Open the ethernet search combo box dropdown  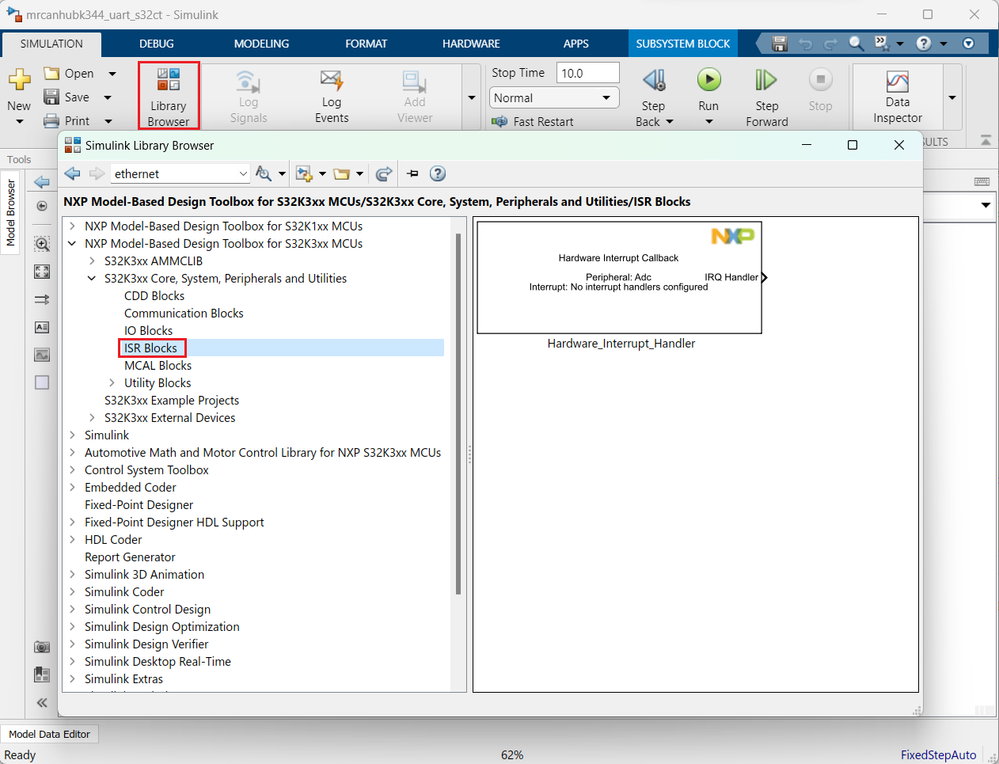point(243,173)
